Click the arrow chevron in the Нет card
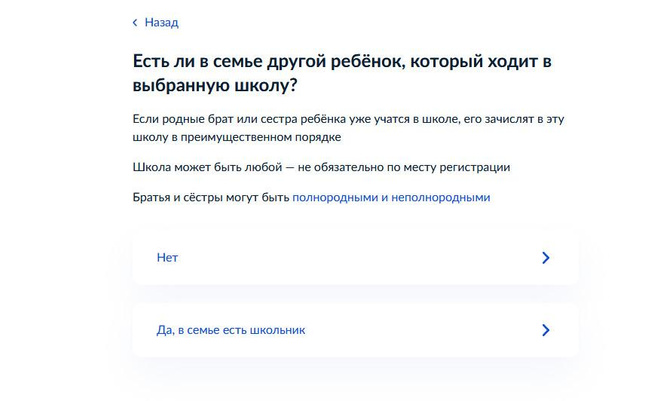The height and width of the screenshot is (401, 656). (545, 258)
